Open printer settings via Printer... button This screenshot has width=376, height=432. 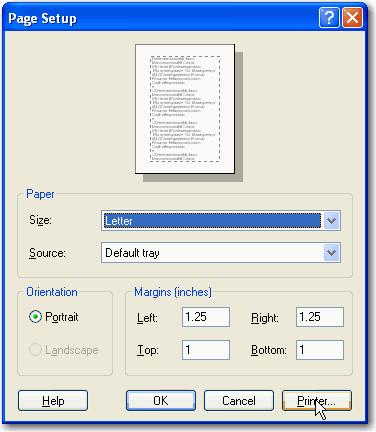click(x=317, y=401)
